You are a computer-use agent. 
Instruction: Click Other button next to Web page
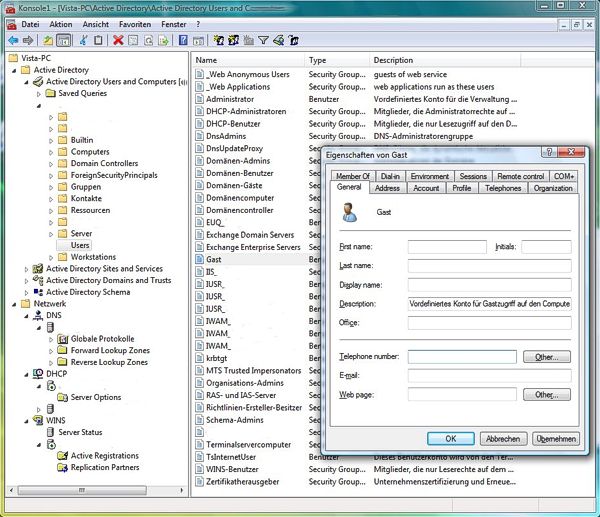546,395
